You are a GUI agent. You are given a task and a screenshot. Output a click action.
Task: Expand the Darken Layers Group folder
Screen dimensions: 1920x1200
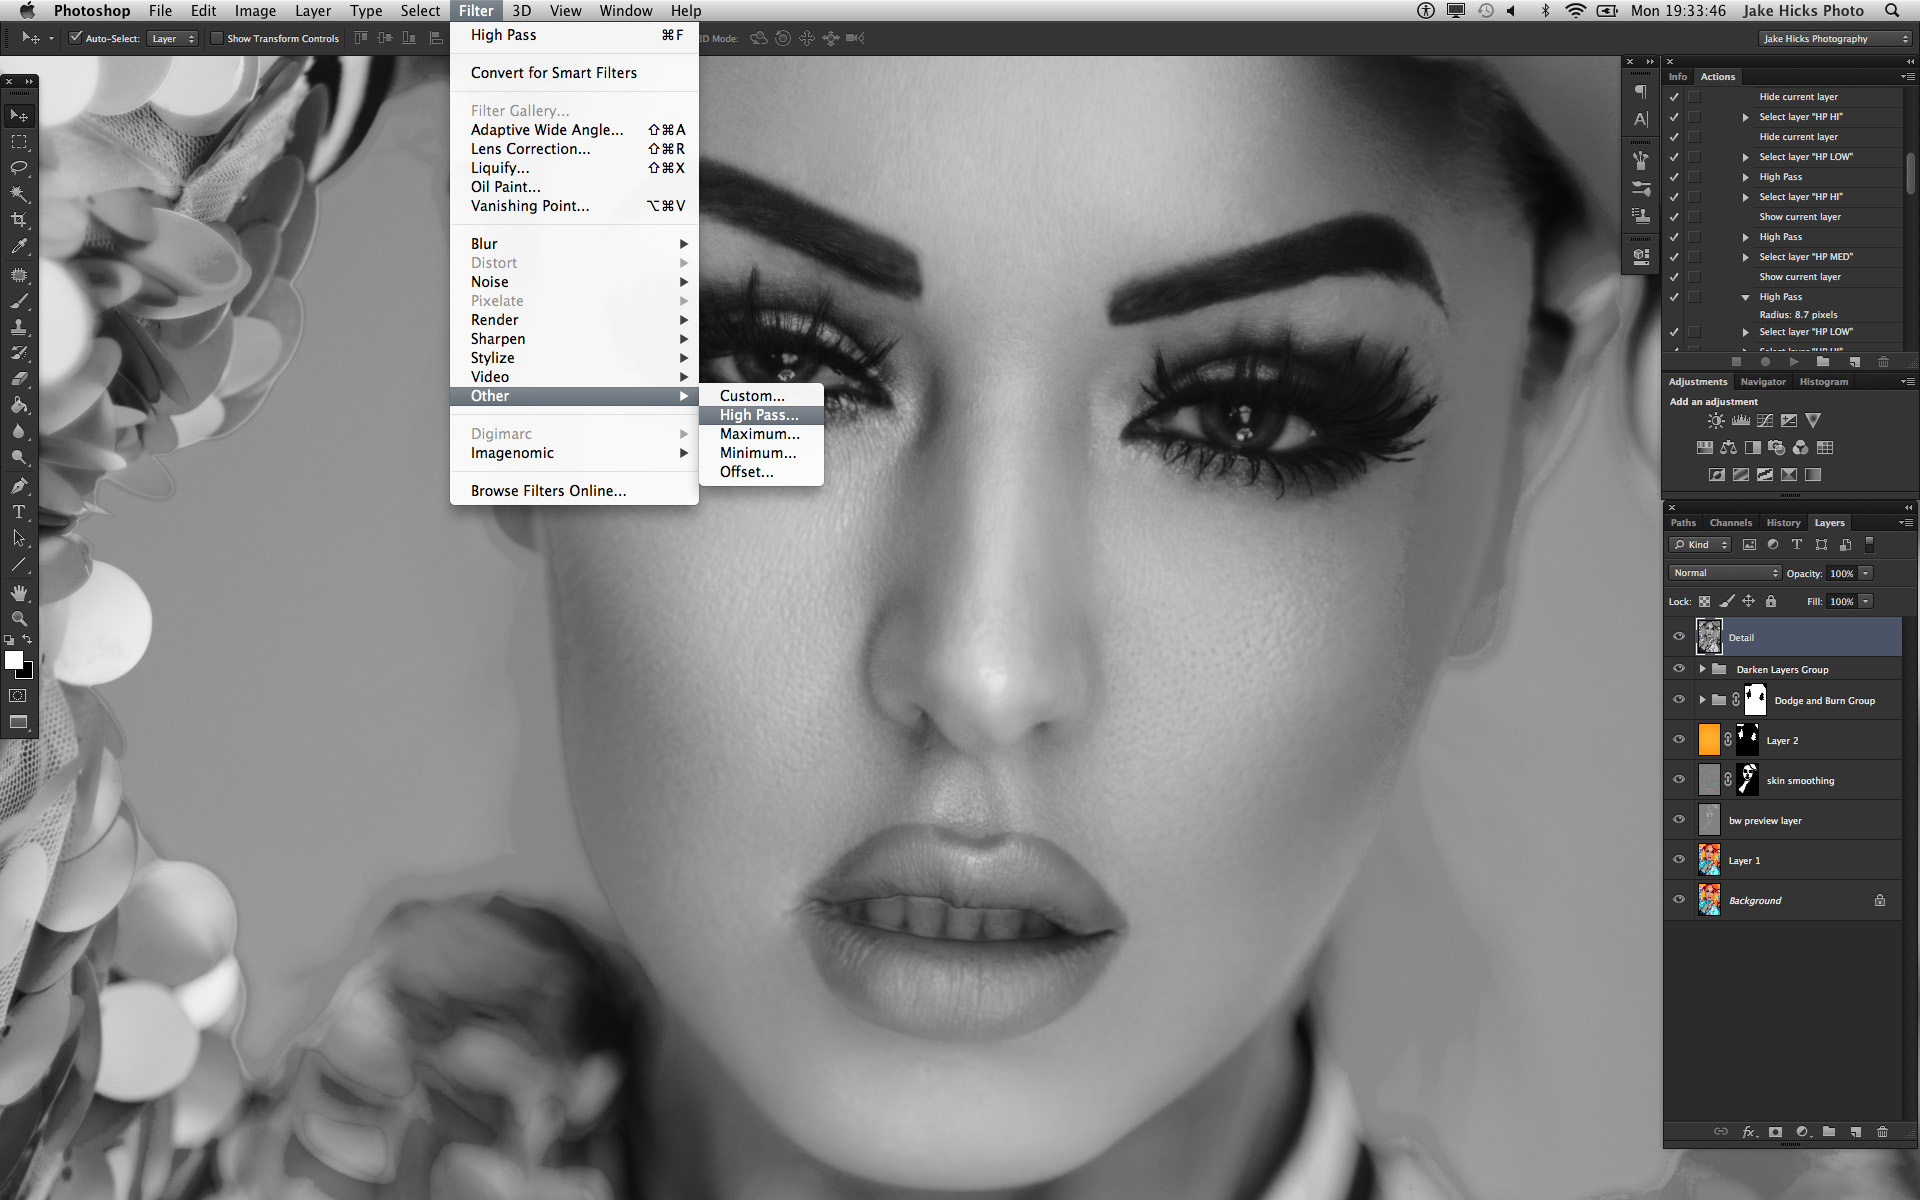coord(1702,669)
